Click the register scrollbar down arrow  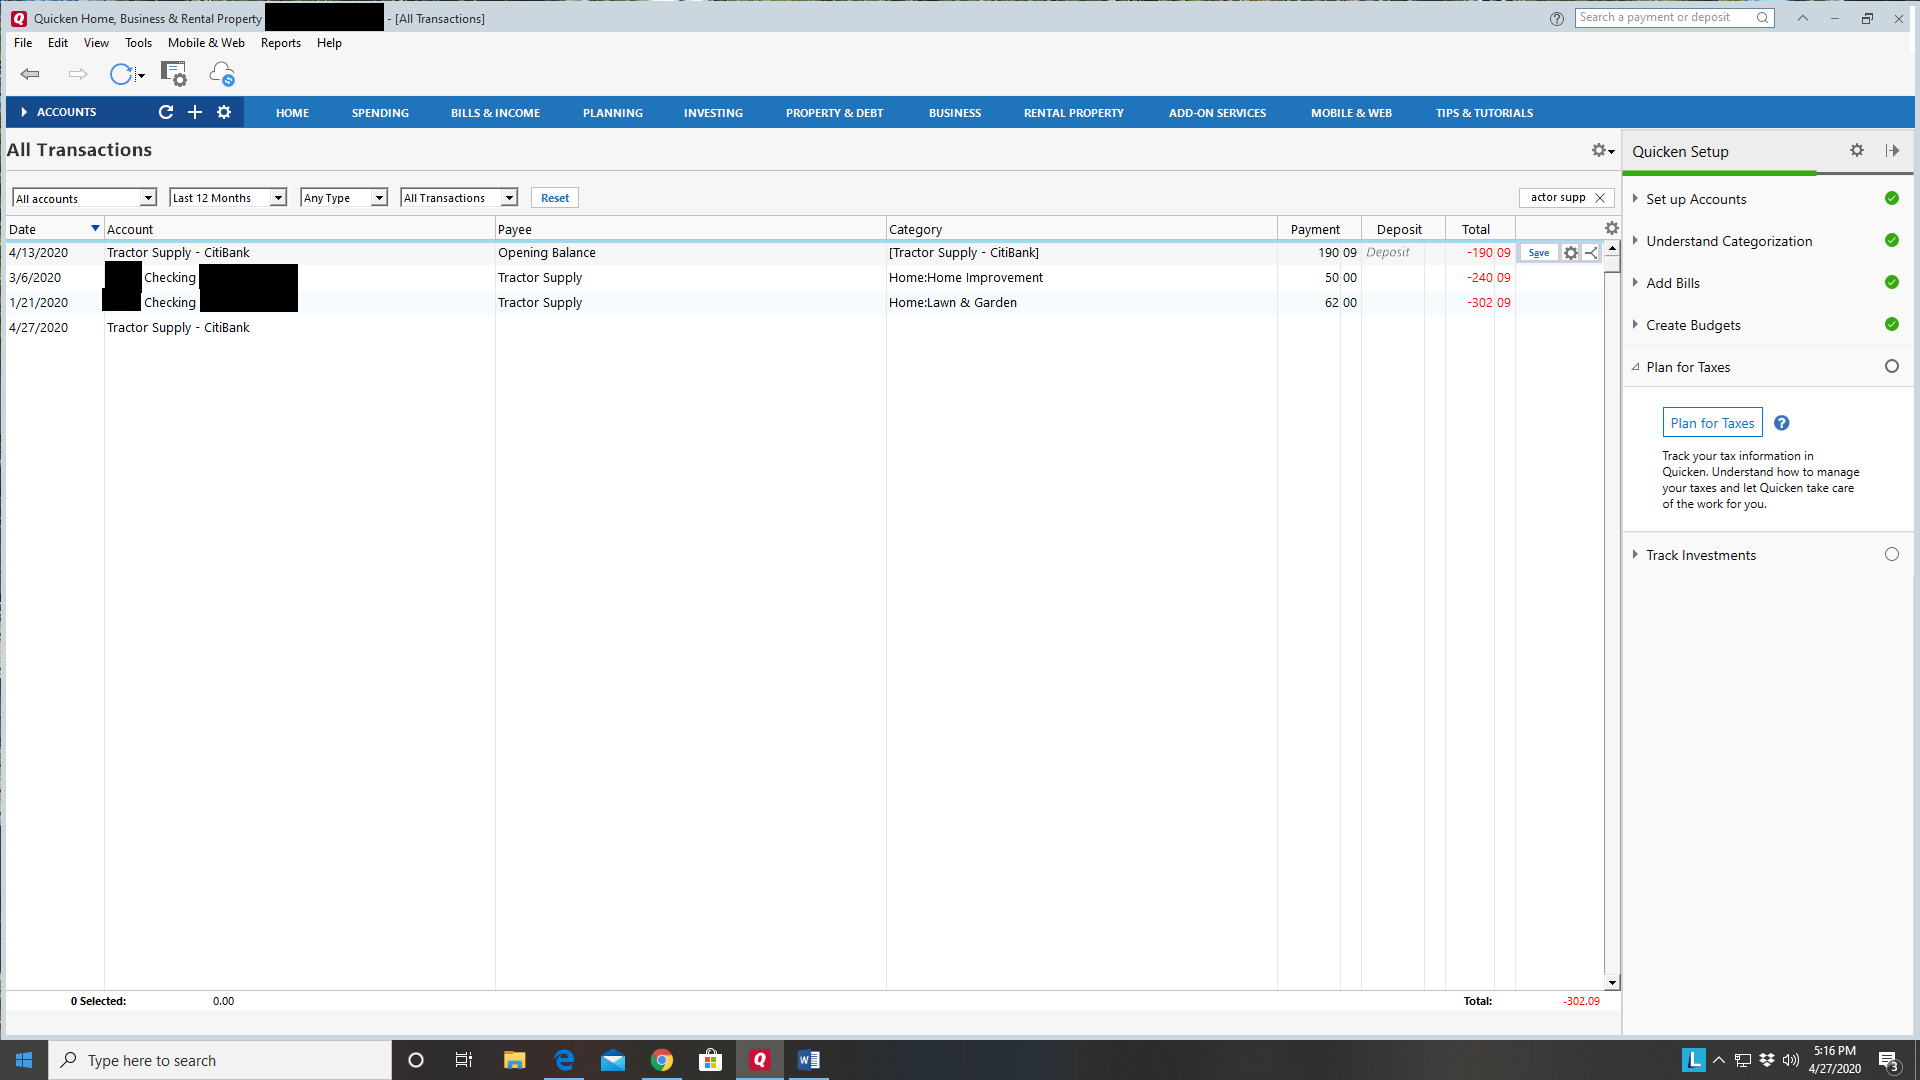1611,982
